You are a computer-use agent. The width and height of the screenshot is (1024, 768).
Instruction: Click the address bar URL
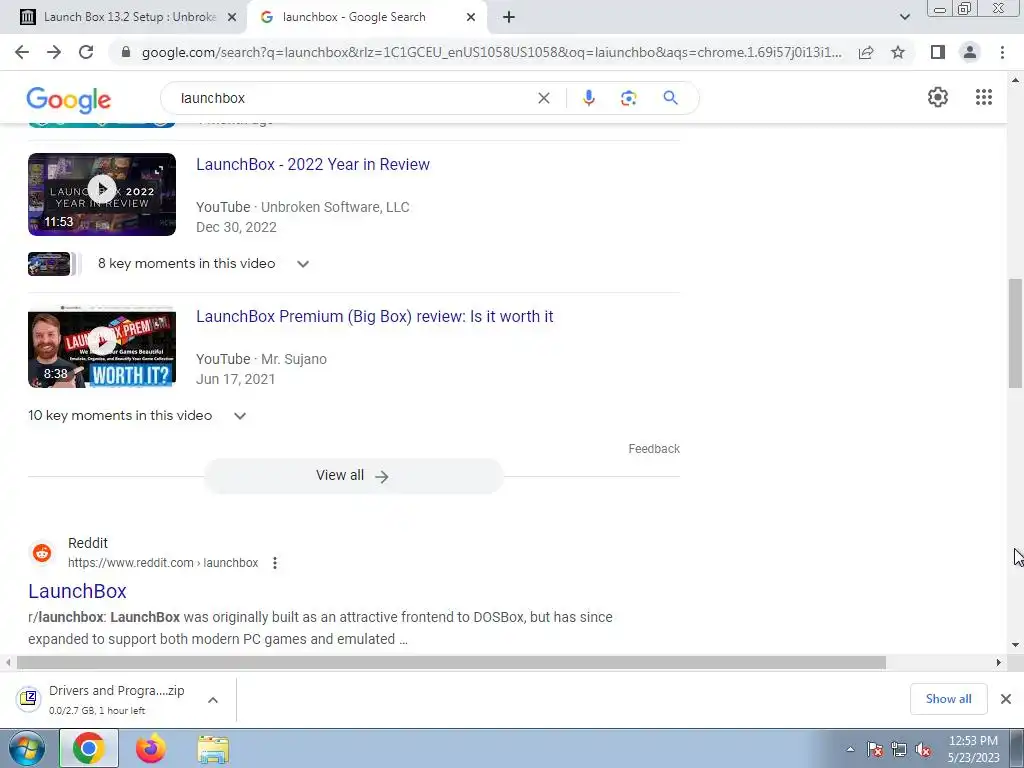492,52
